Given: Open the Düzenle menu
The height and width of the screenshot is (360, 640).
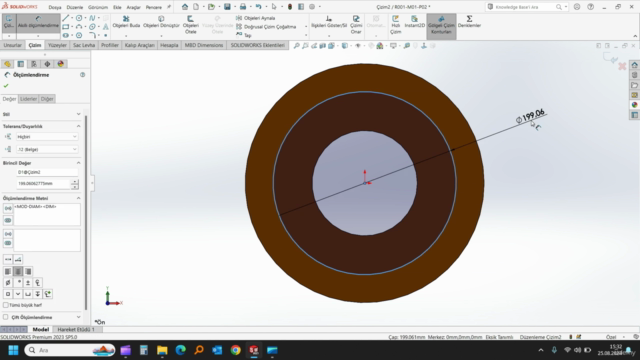Looking at the screenshot, I should click(75, 7).
